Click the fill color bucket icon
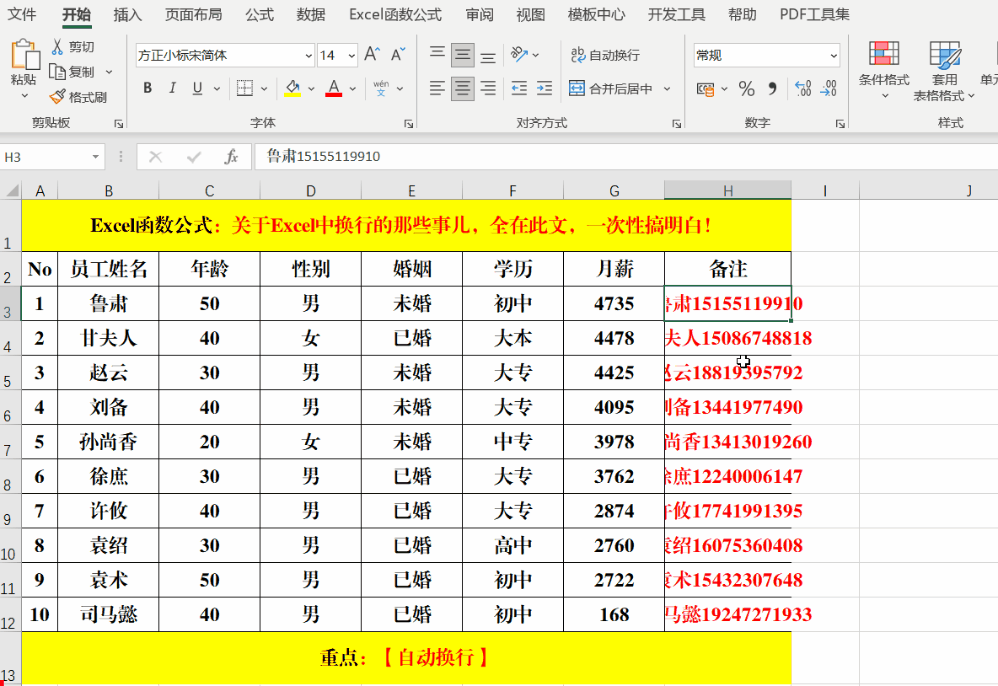This screenshot has width=998, height=686. [x=293, y=88]
